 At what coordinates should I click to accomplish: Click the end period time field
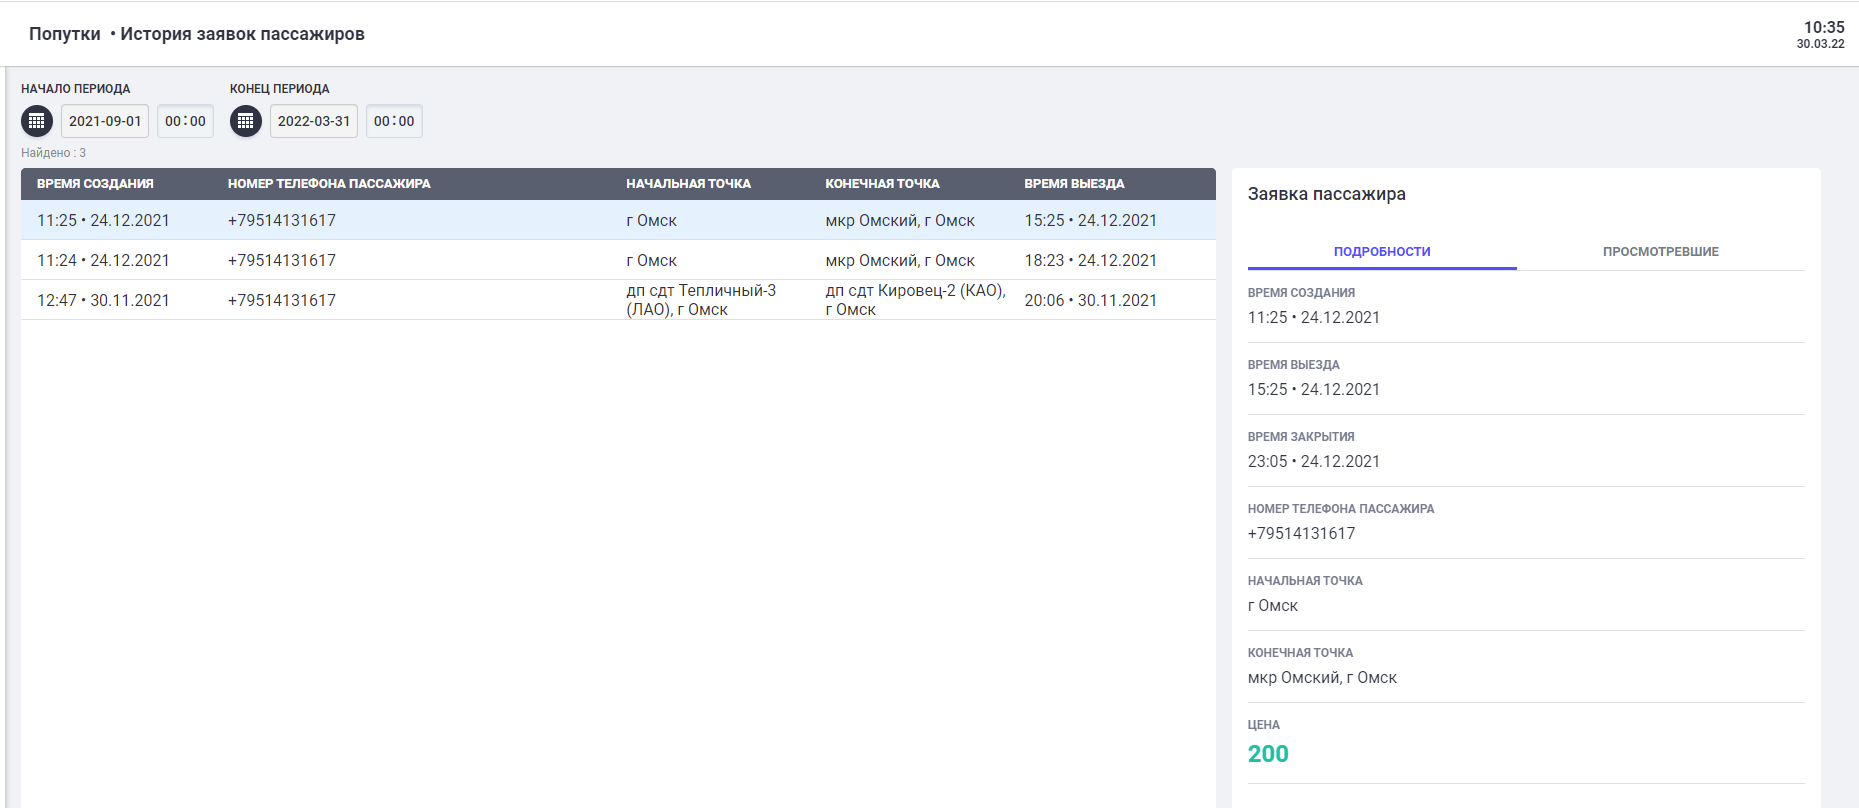pyautogui.click(x=394, y=121)
